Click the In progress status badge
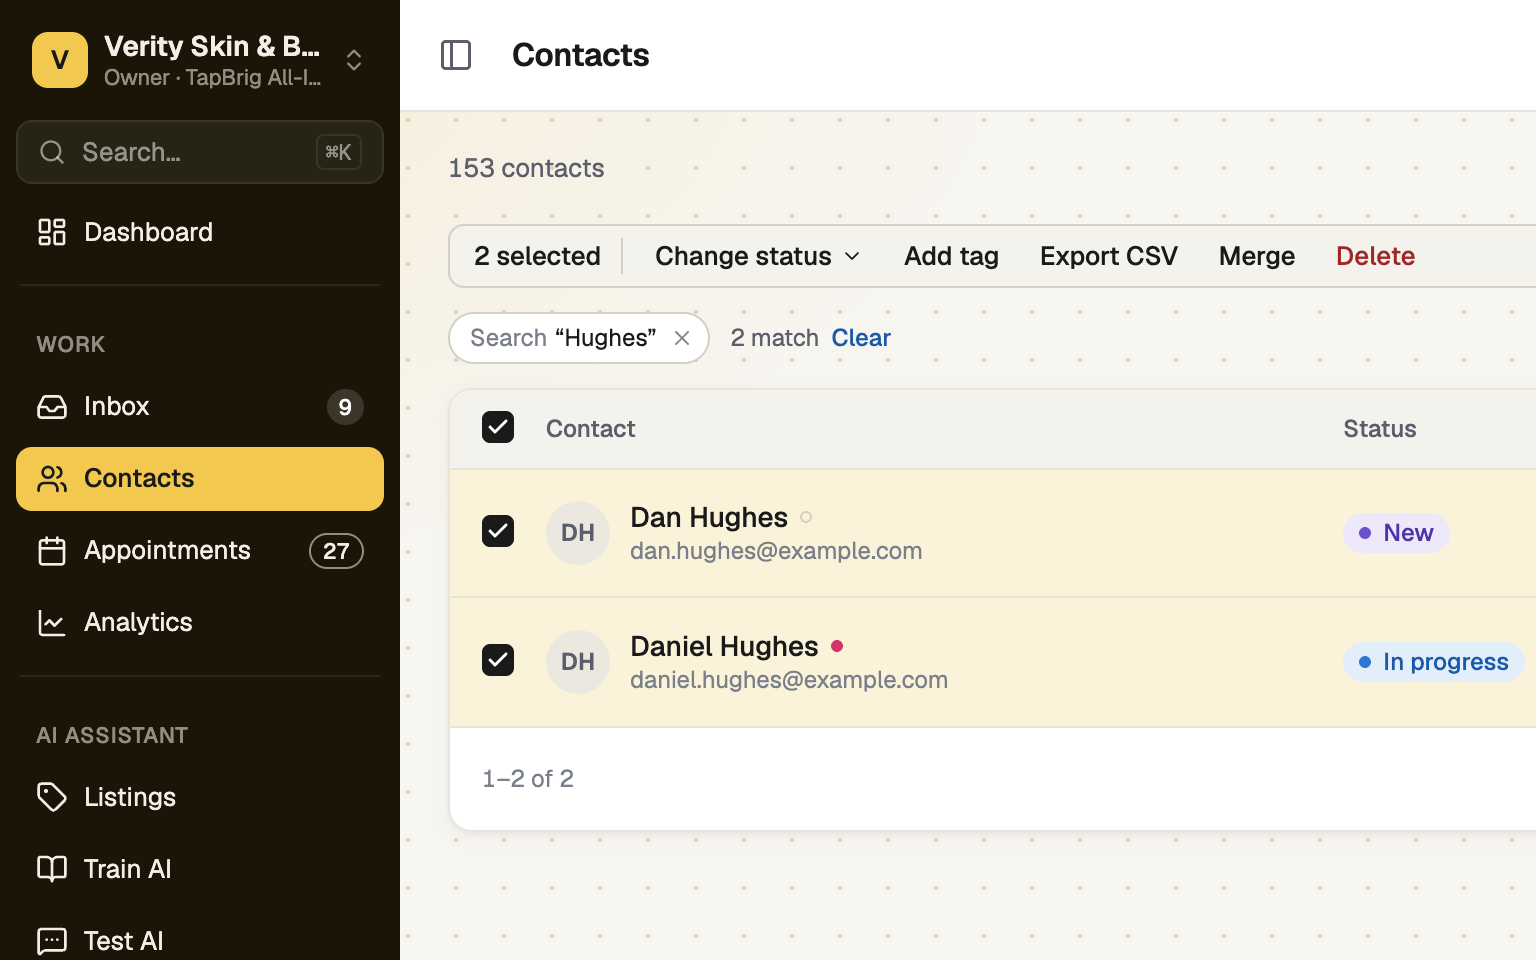The height and width of the screenshot is (960, 1536). pyautogui.click(x=1434, y=662)
